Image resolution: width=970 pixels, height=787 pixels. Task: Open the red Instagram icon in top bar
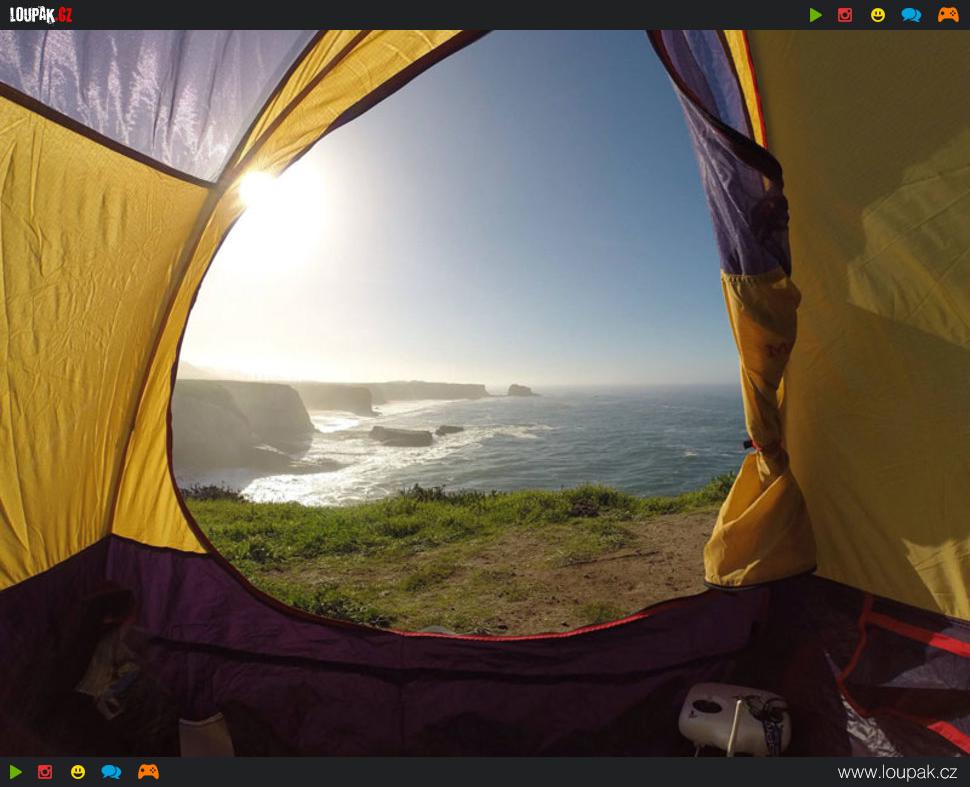(x=845, y=15)
